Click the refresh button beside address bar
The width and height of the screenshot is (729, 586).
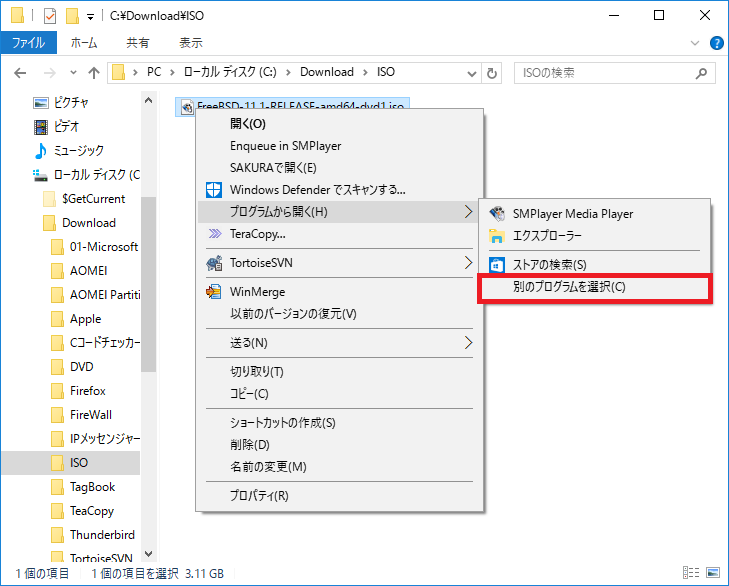point(491,73)
